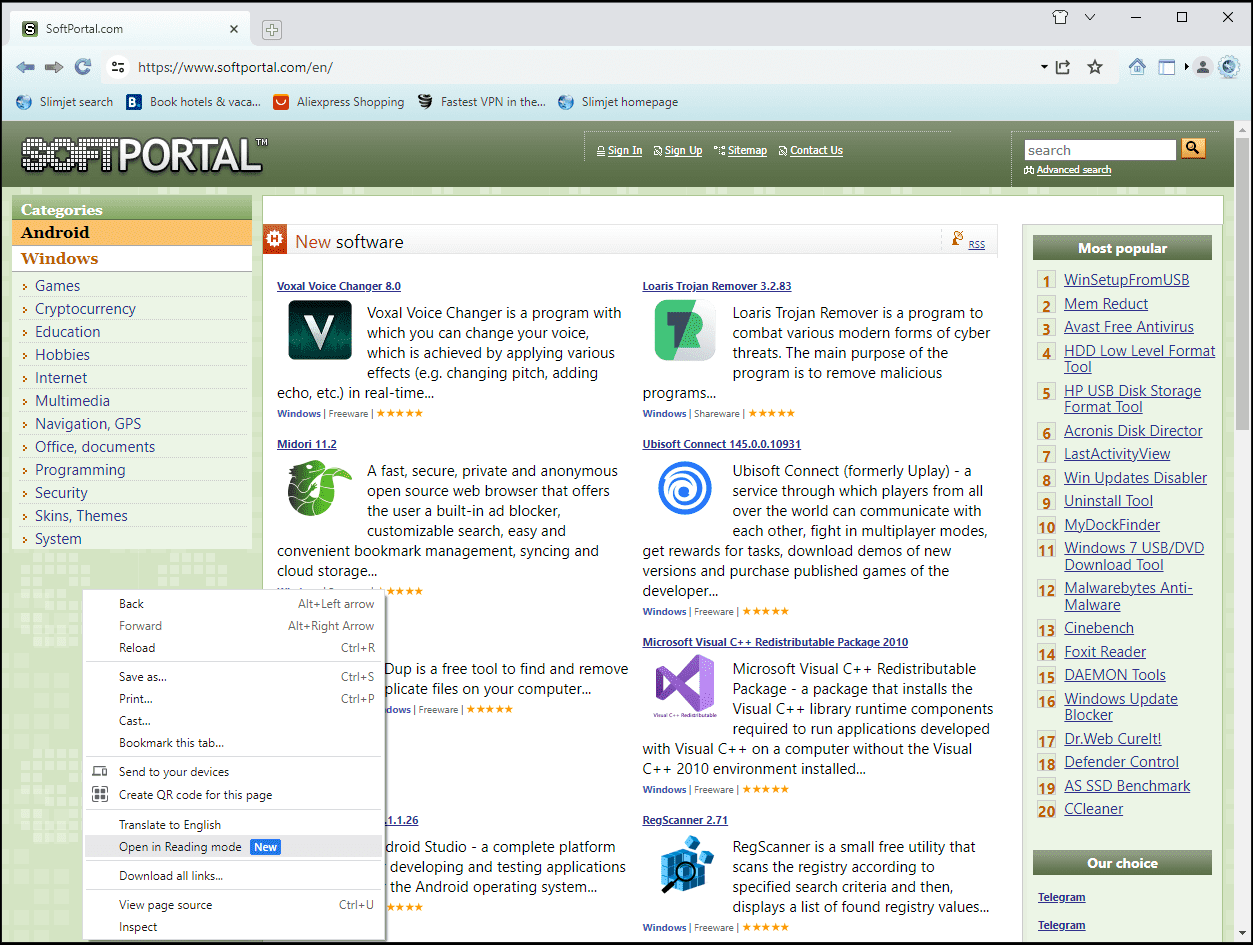Open the Slimjet search bookmark

tap(66, 102)
